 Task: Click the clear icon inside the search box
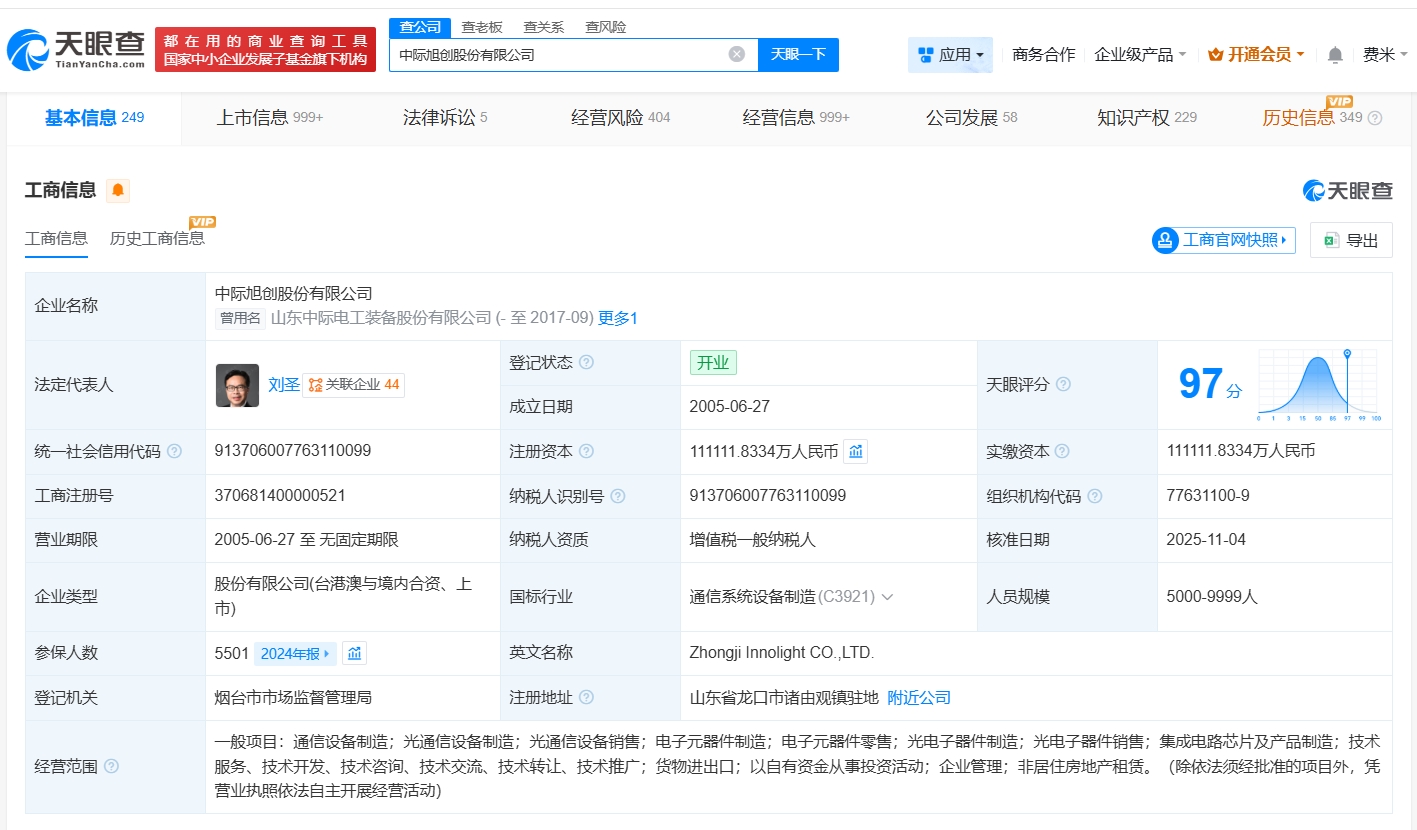737,54
